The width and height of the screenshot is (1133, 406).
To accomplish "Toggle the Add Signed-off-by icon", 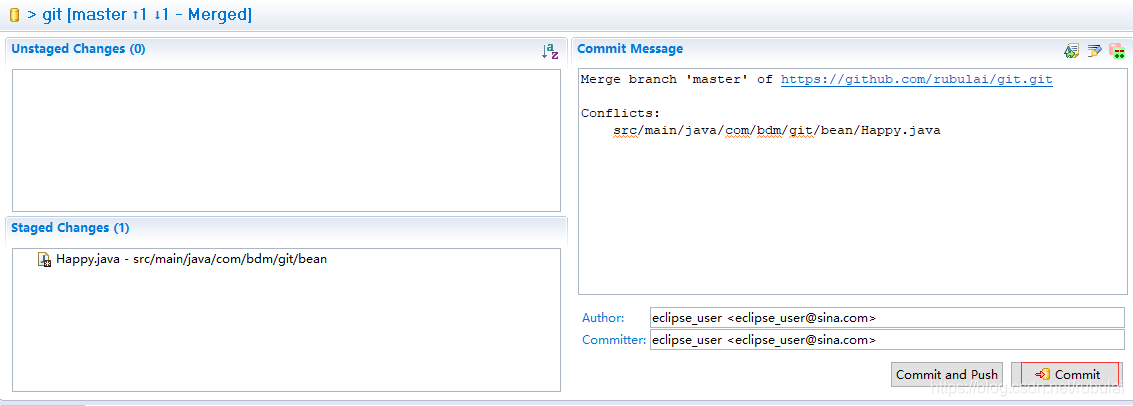I will [1094, 50].
